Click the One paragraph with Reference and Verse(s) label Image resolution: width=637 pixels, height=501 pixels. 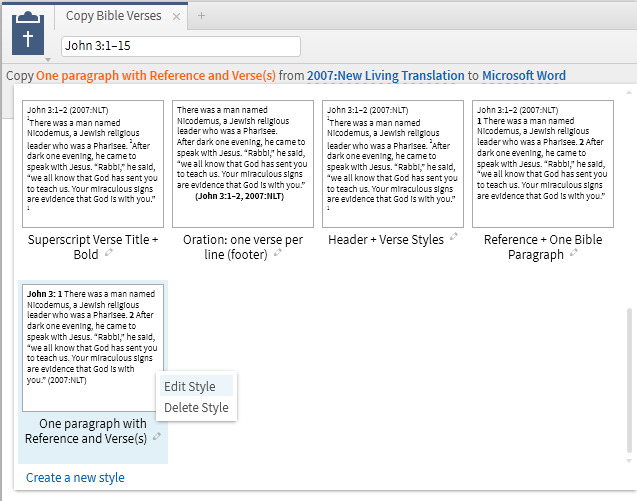click(86, 431)
